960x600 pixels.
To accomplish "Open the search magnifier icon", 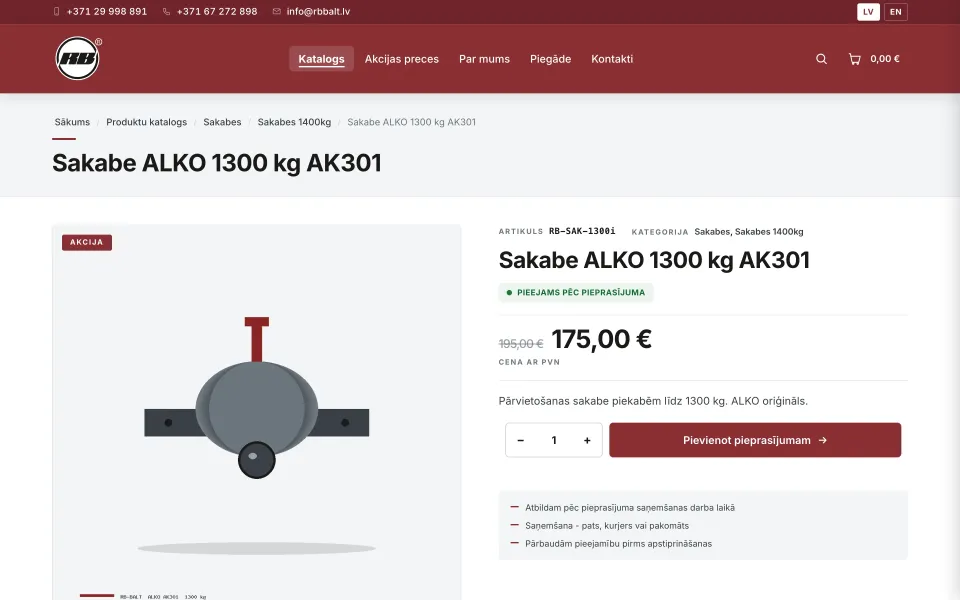I will [x=821, y=59].
